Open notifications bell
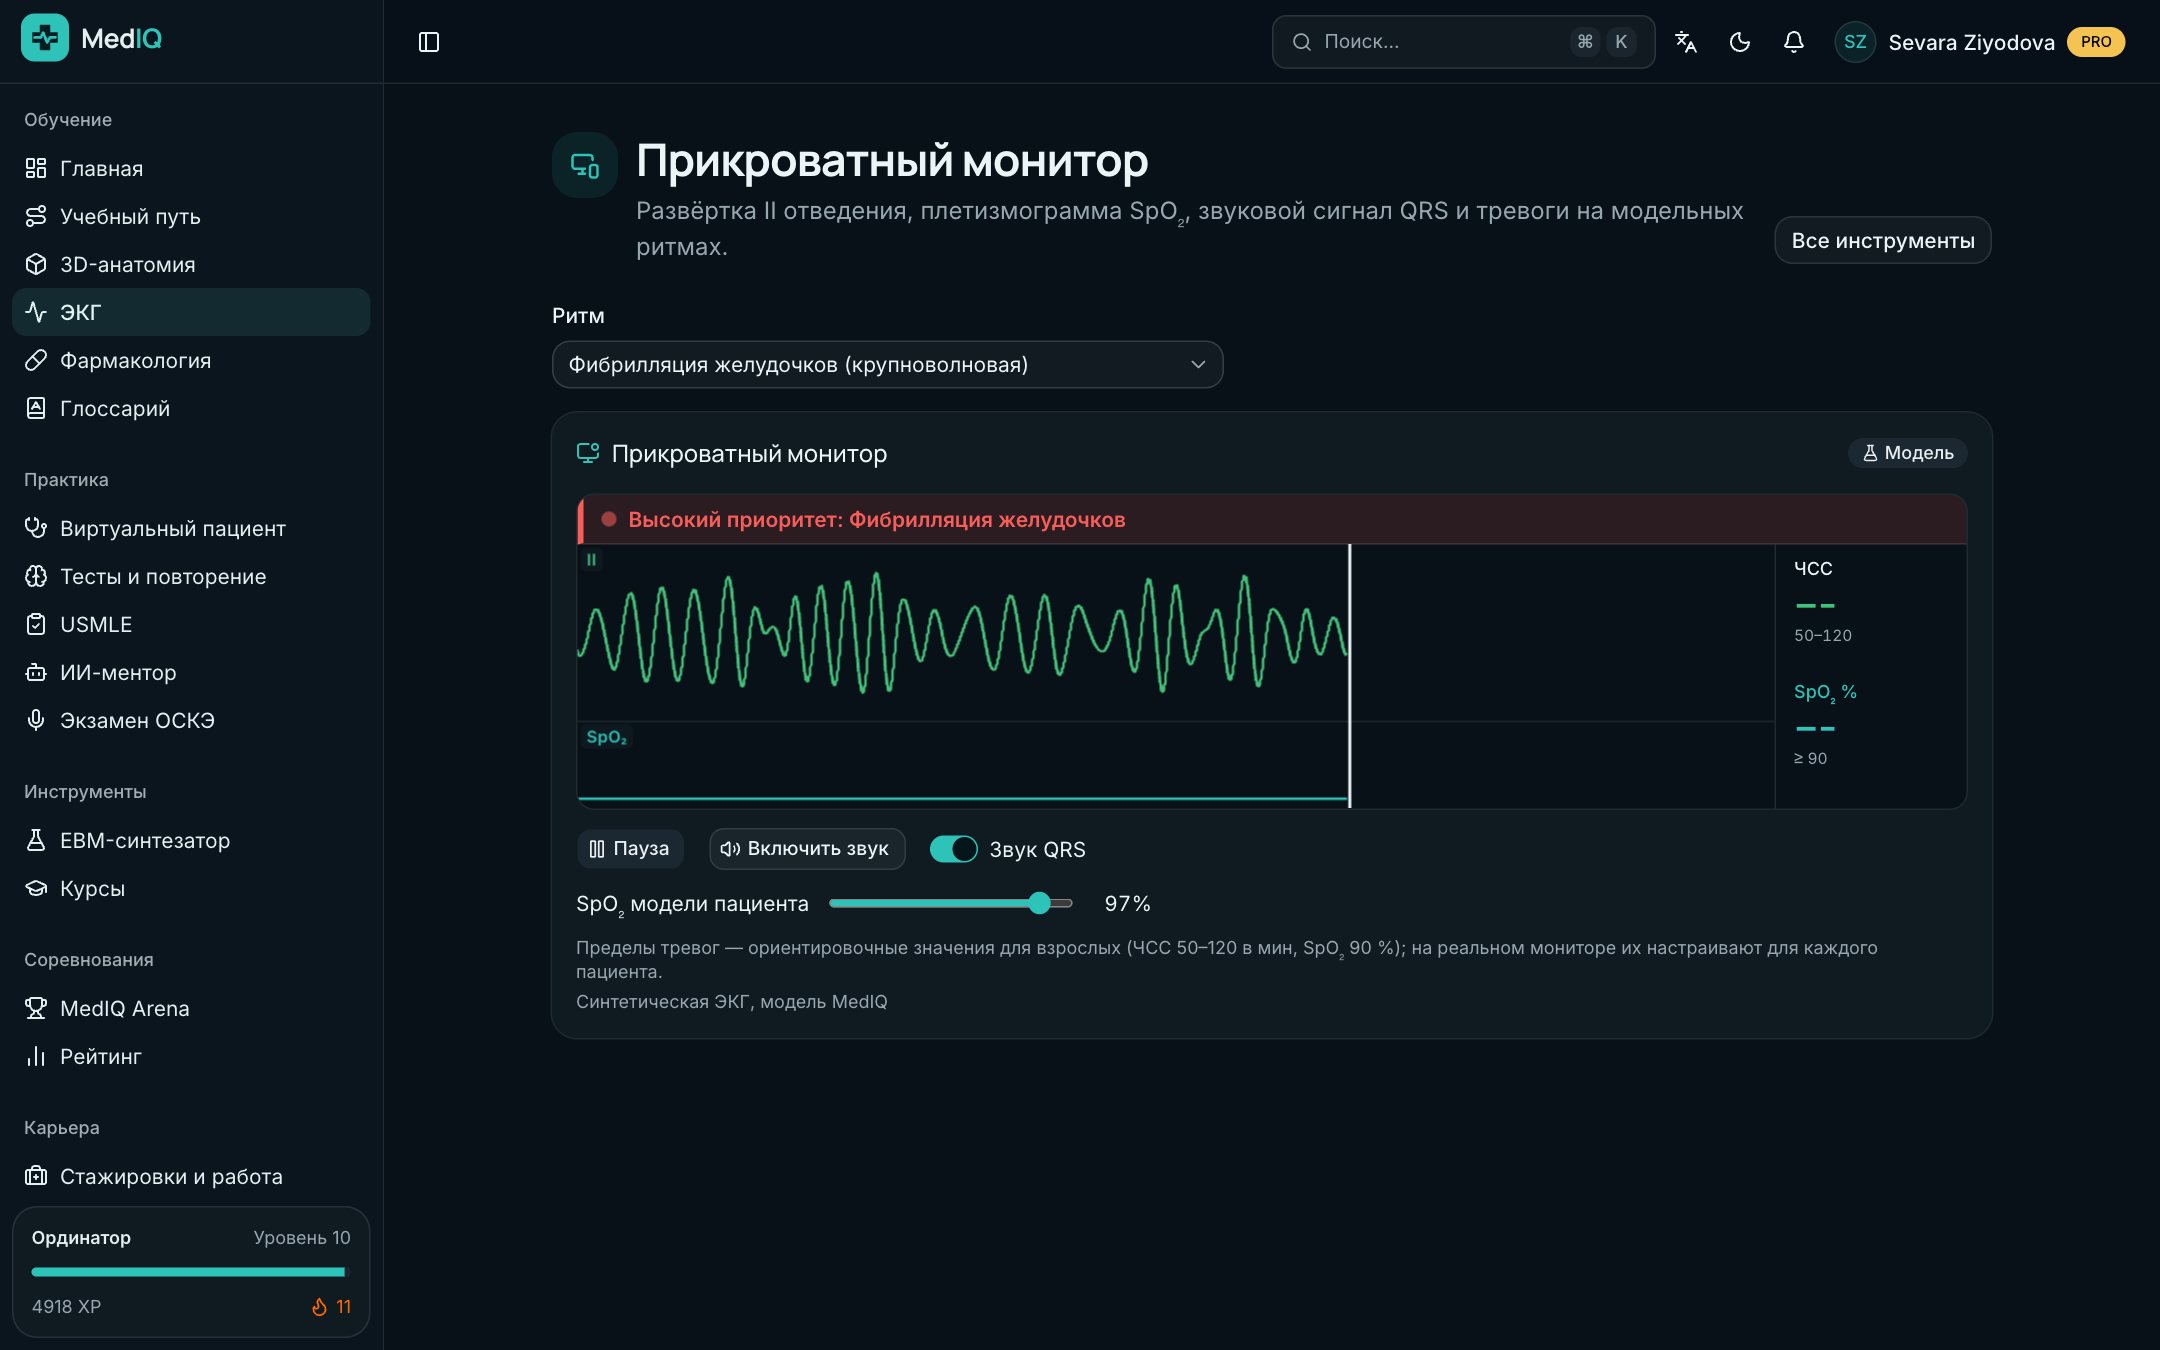The height and width of the screenshot is (1350, 2160). (1794, 42)
